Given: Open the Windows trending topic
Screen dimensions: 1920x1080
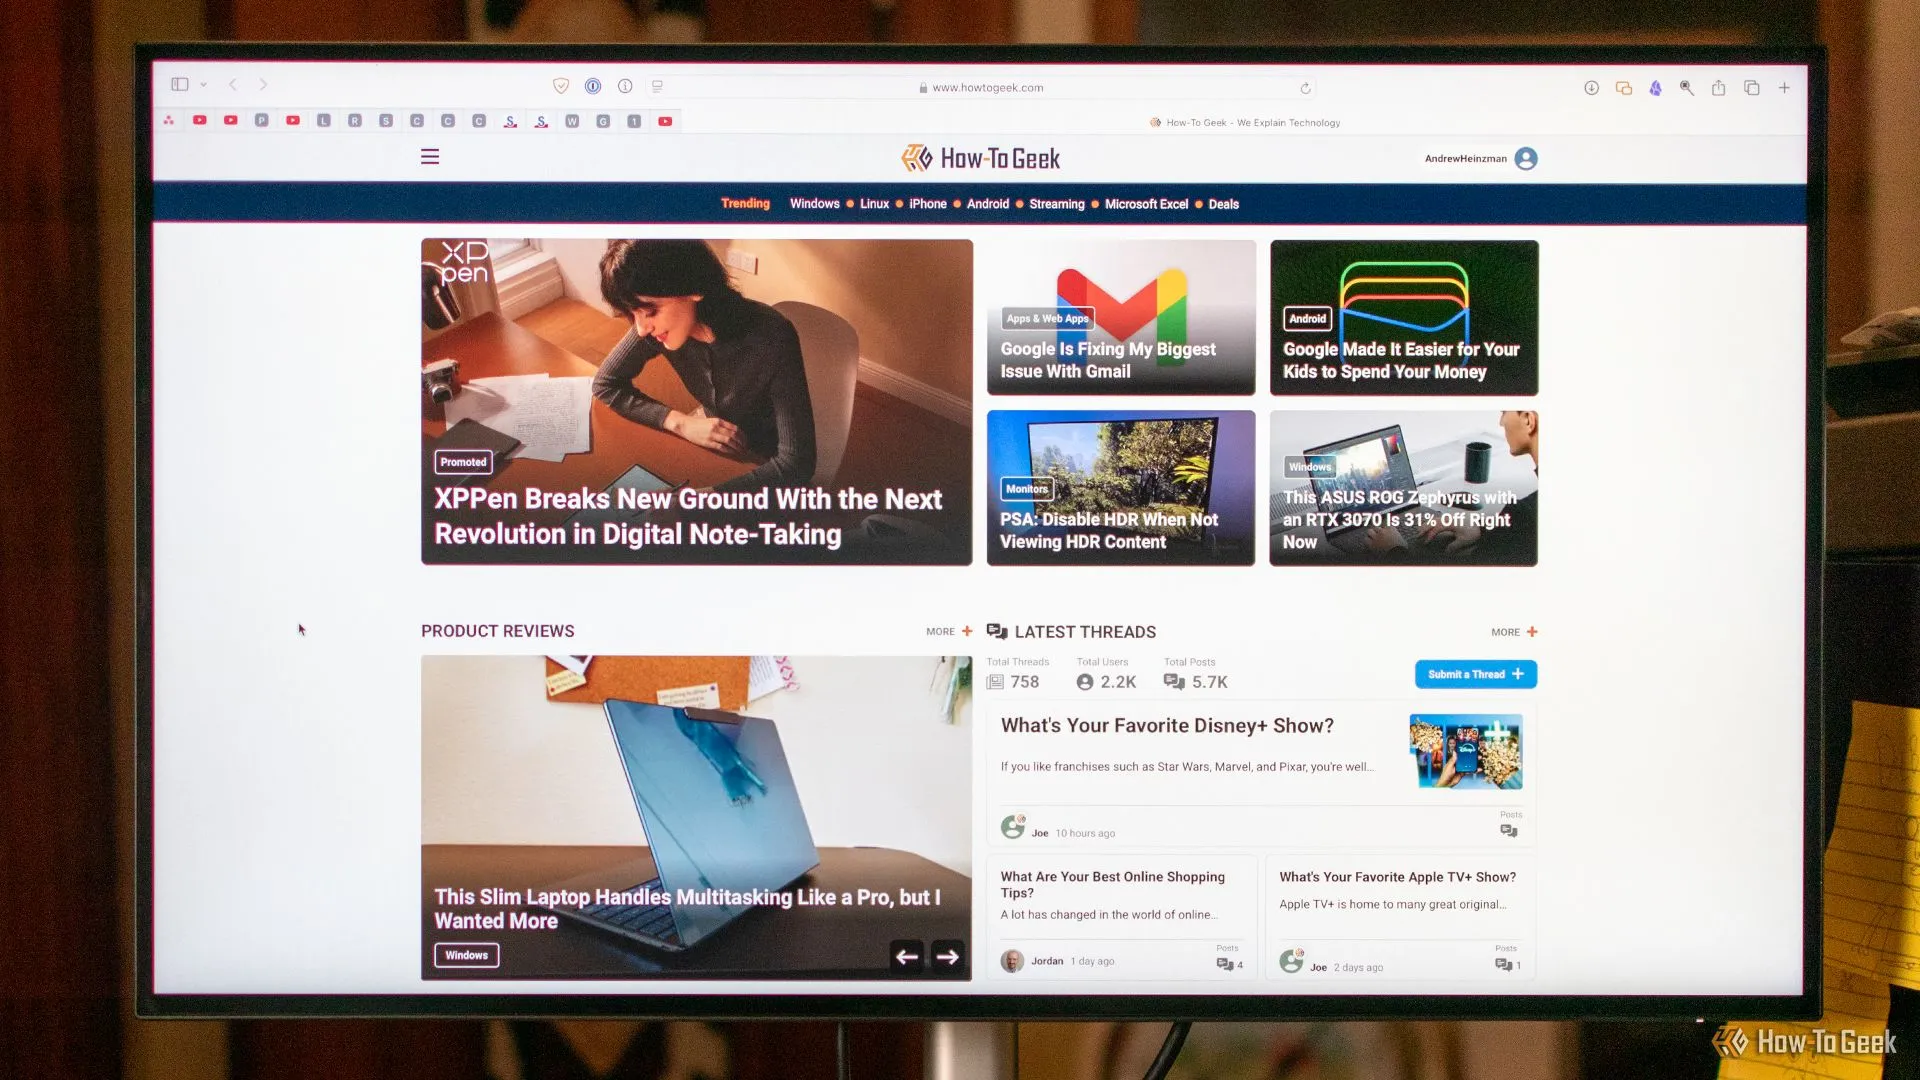Looking at the screenshot, I should click(815, 204).
